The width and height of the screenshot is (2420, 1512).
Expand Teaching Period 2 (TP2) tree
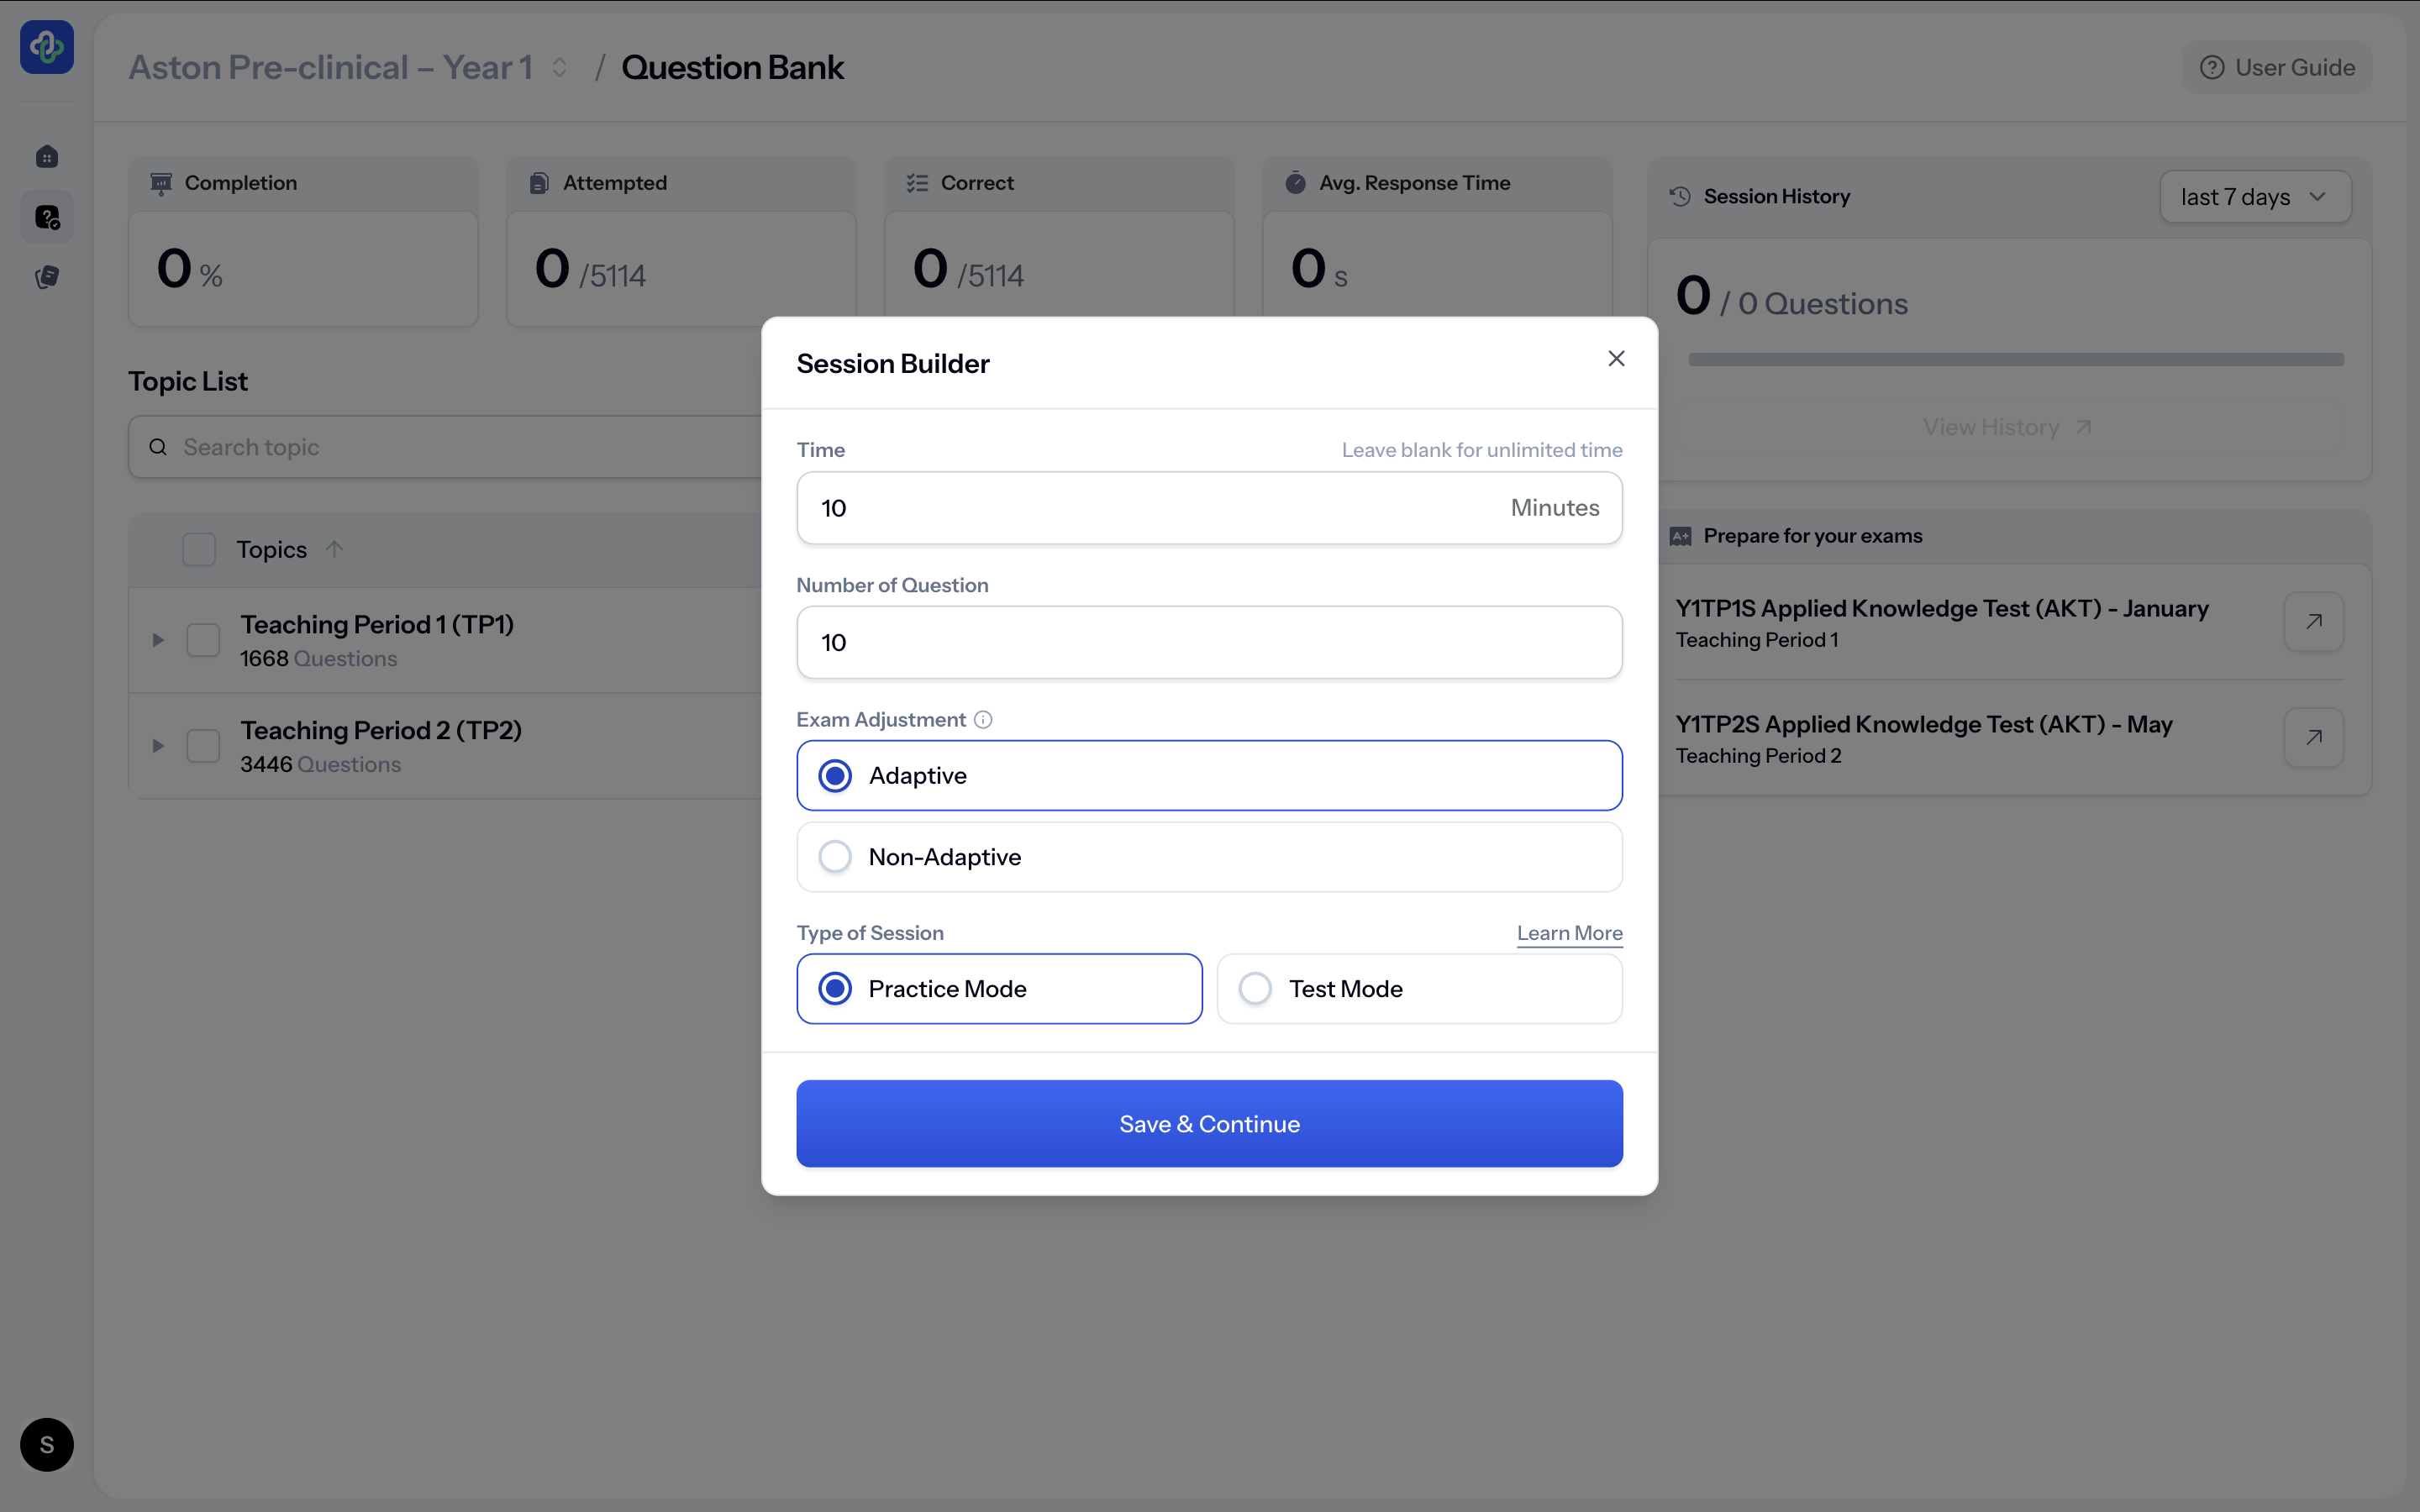click(x=158, y=746)
